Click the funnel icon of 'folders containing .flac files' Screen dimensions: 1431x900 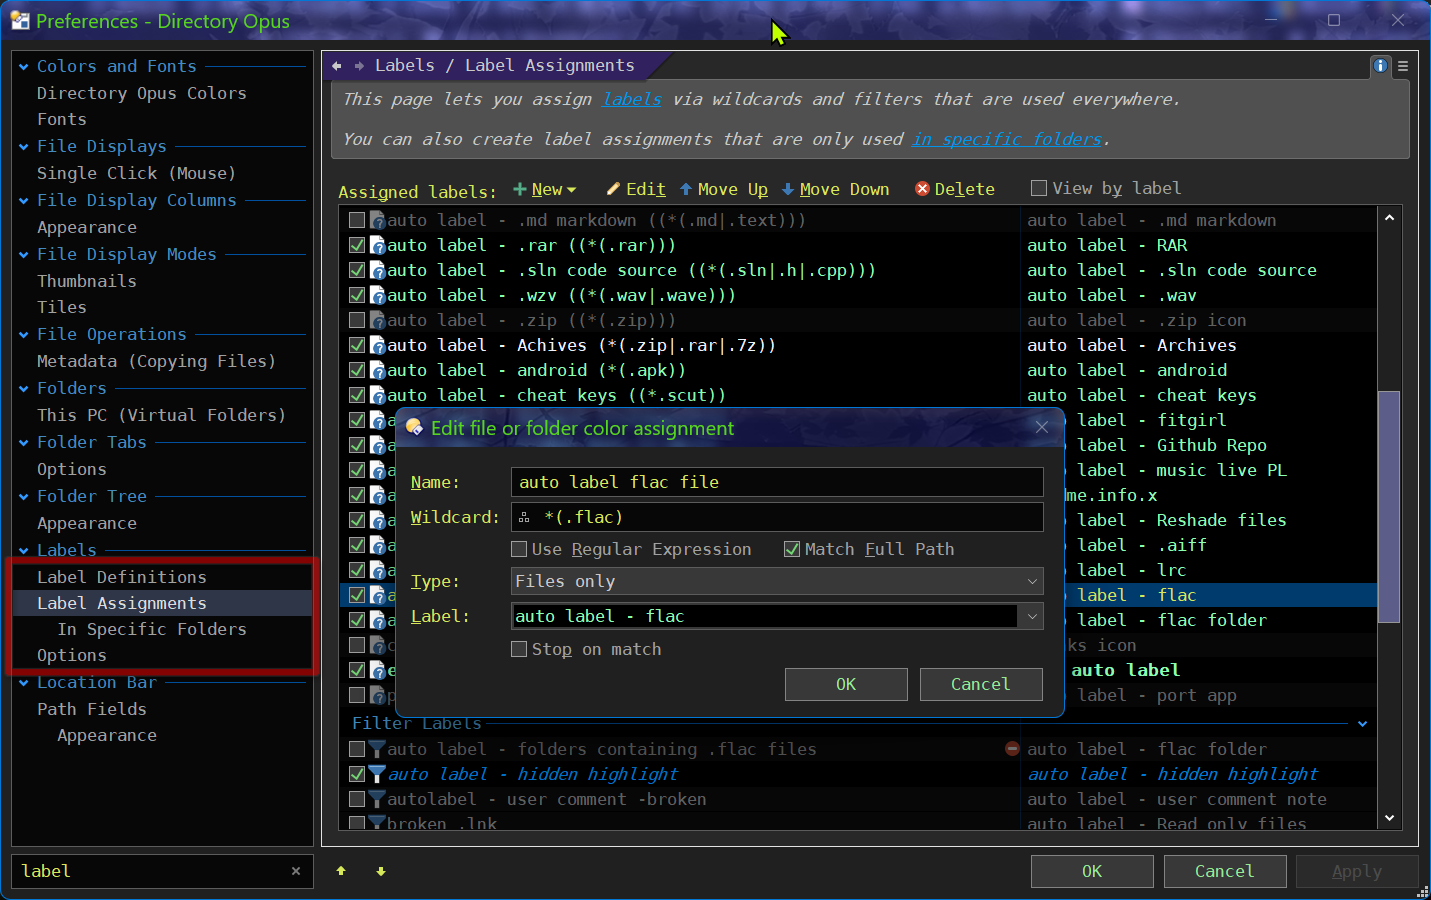pyautogui.click(x=377, y=749)
